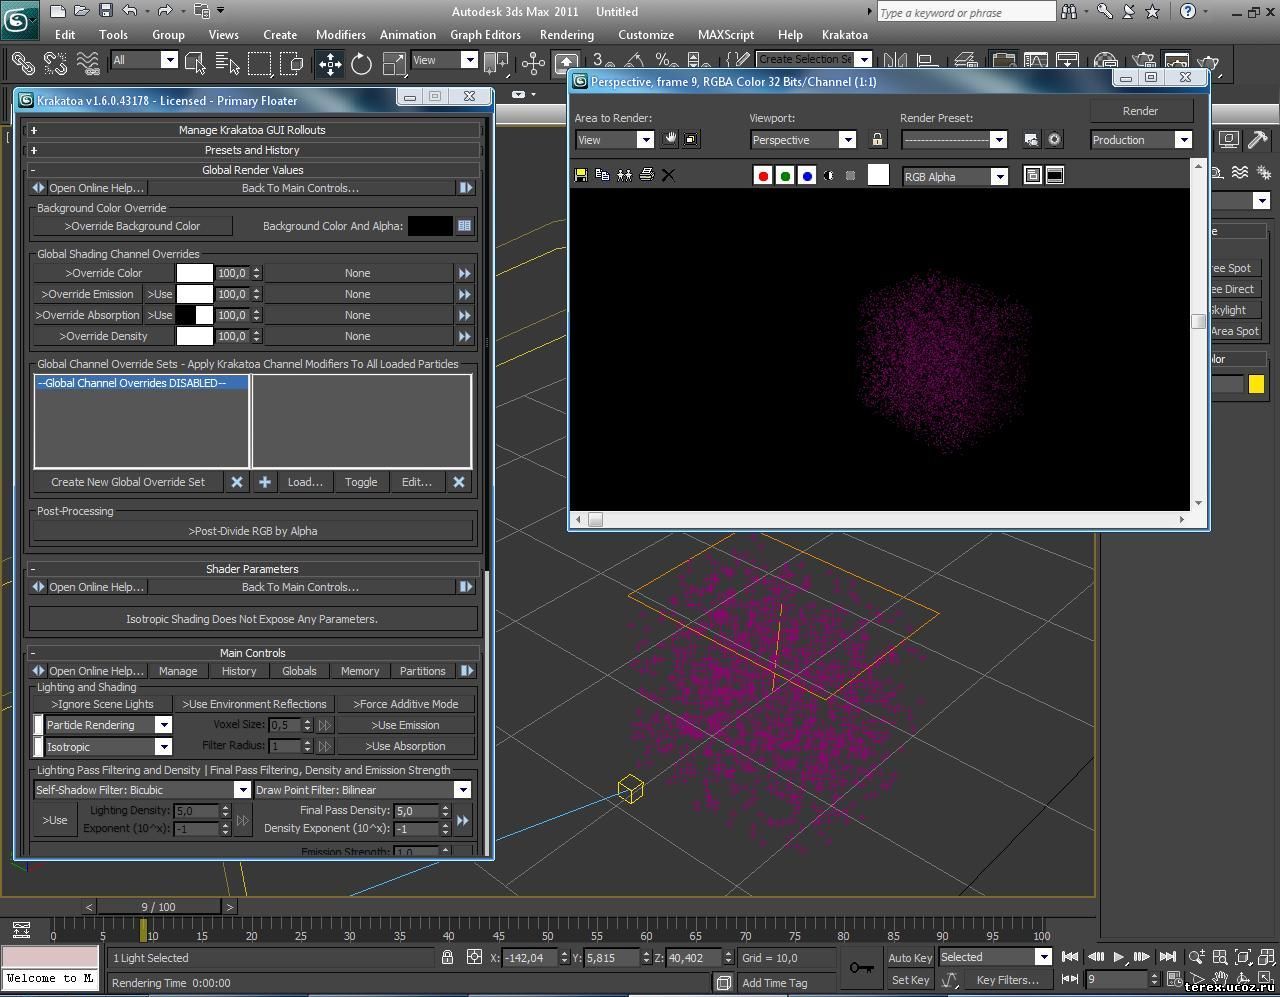Toggle monochrome display in frame window

coord(850,176)
